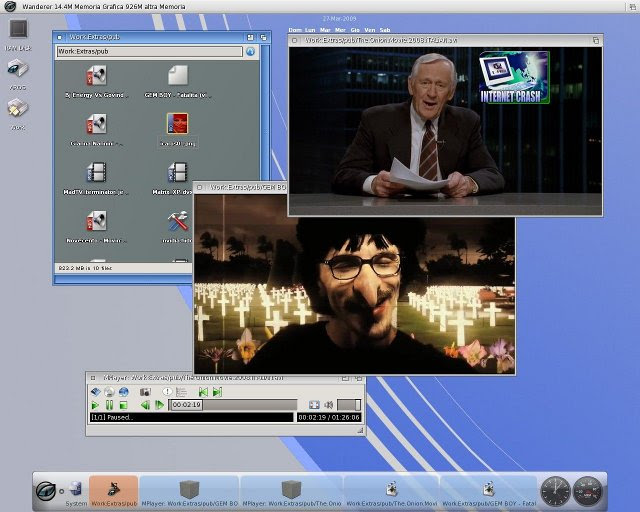Click the depth gadget of Onion Movie window
Viewport: 640px width, 512px height.
coord(596,40)
